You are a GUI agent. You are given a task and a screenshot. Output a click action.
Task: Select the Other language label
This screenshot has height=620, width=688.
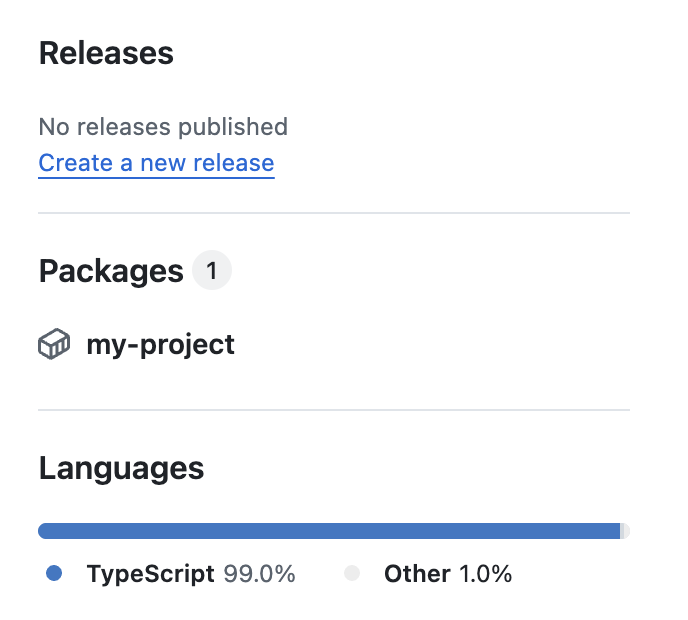(x=417, y=573)
